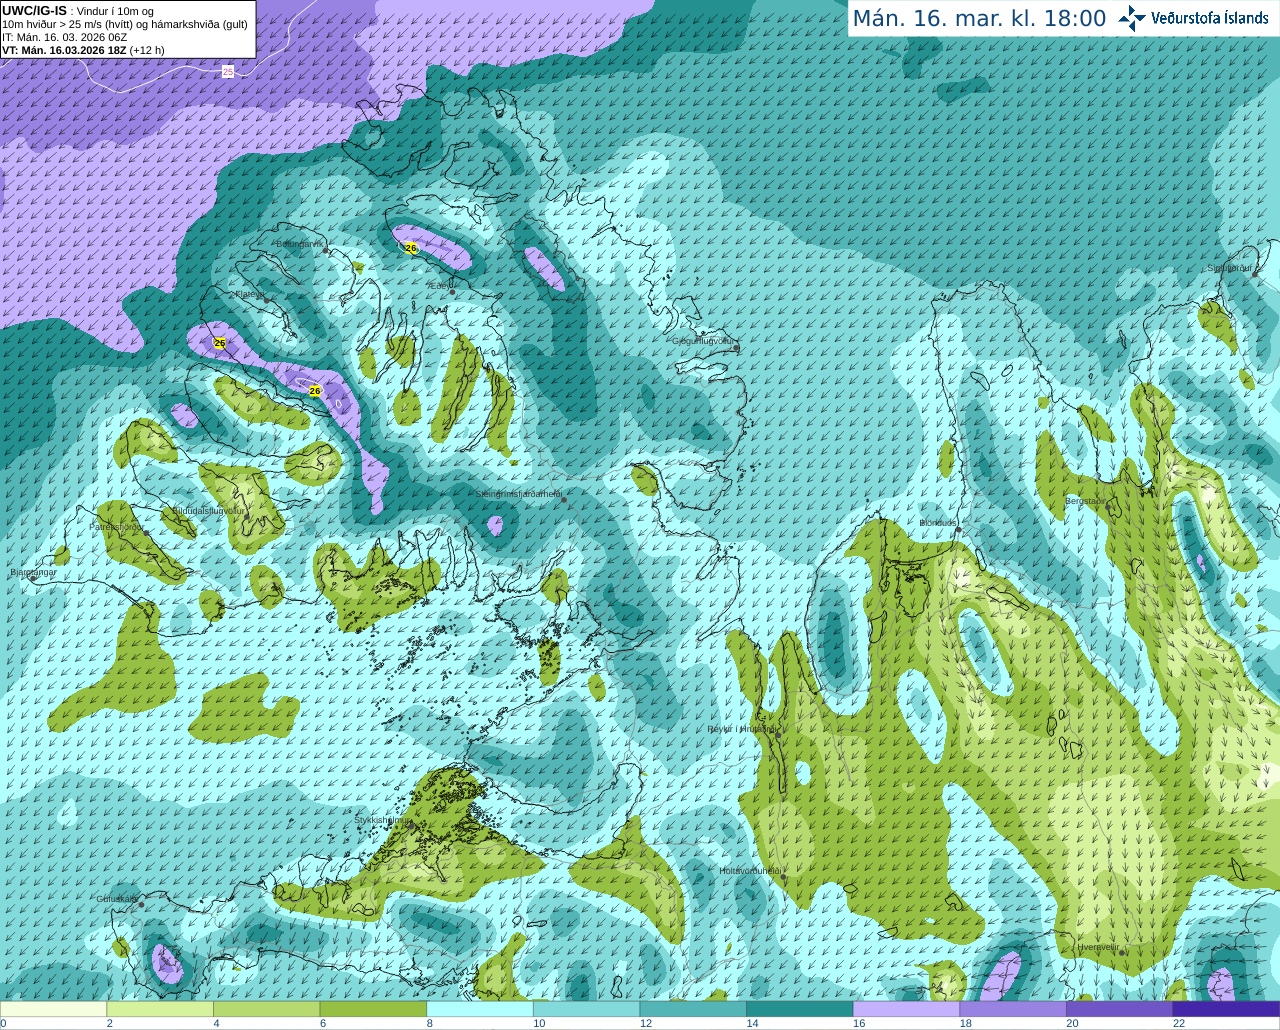Click the 2–4 m/s legend swatch
The width and height of the screenshot is (1280, 1030).
pos(160,1009)
